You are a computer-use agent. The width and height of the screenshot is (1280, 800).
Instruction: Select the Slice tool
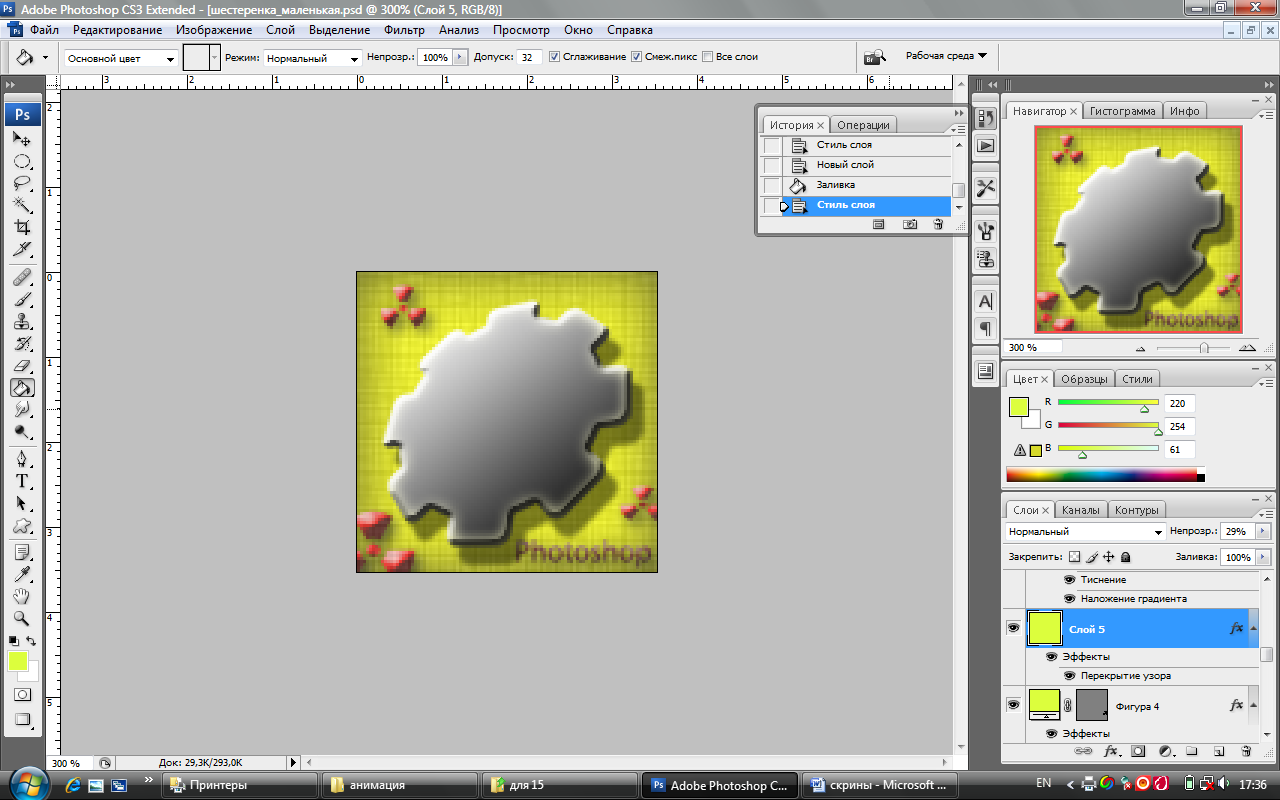pos(22,249)
